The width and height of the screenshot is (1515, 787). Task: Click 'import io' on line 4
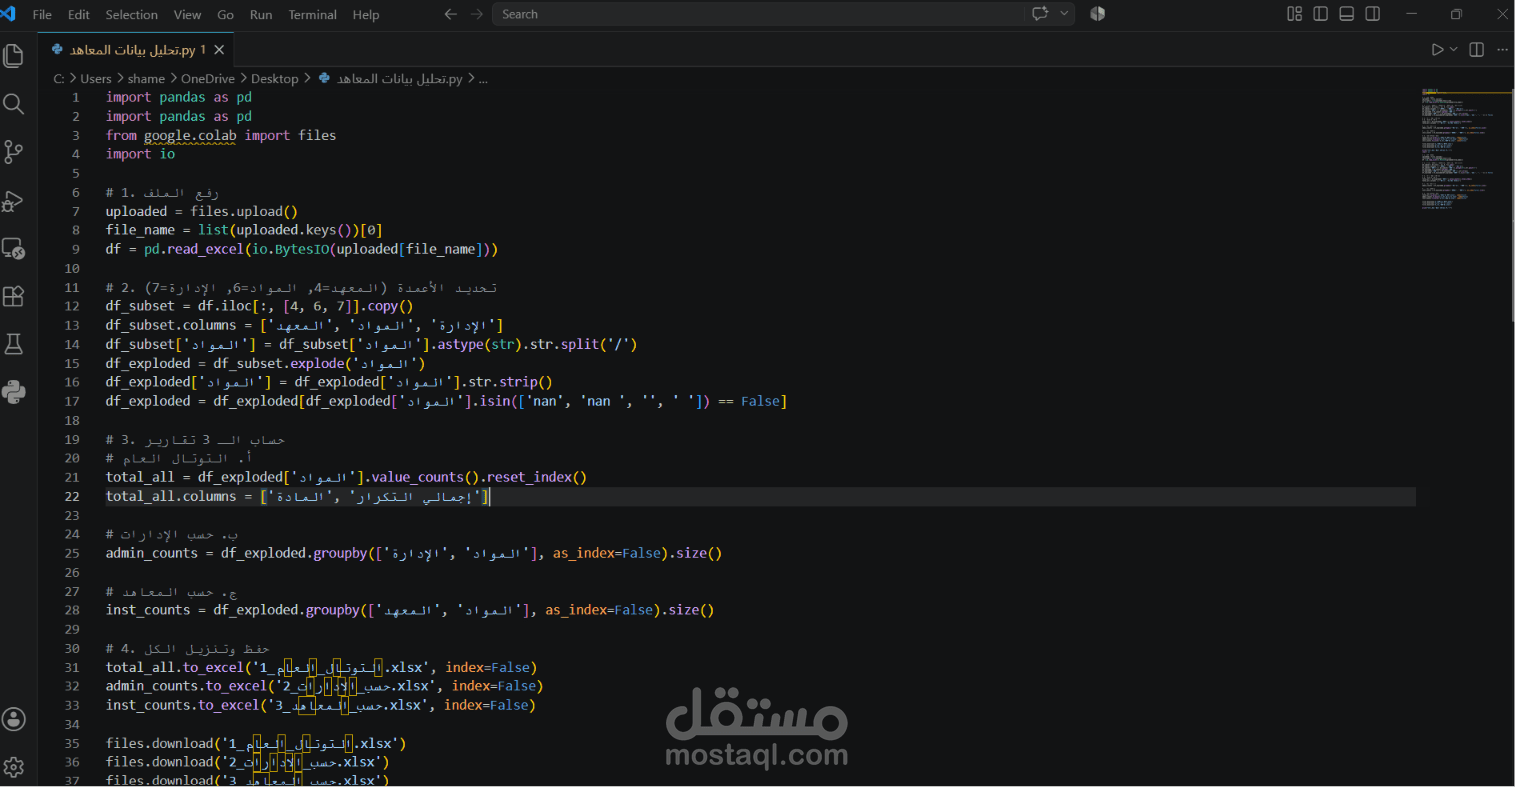point(140,154)
